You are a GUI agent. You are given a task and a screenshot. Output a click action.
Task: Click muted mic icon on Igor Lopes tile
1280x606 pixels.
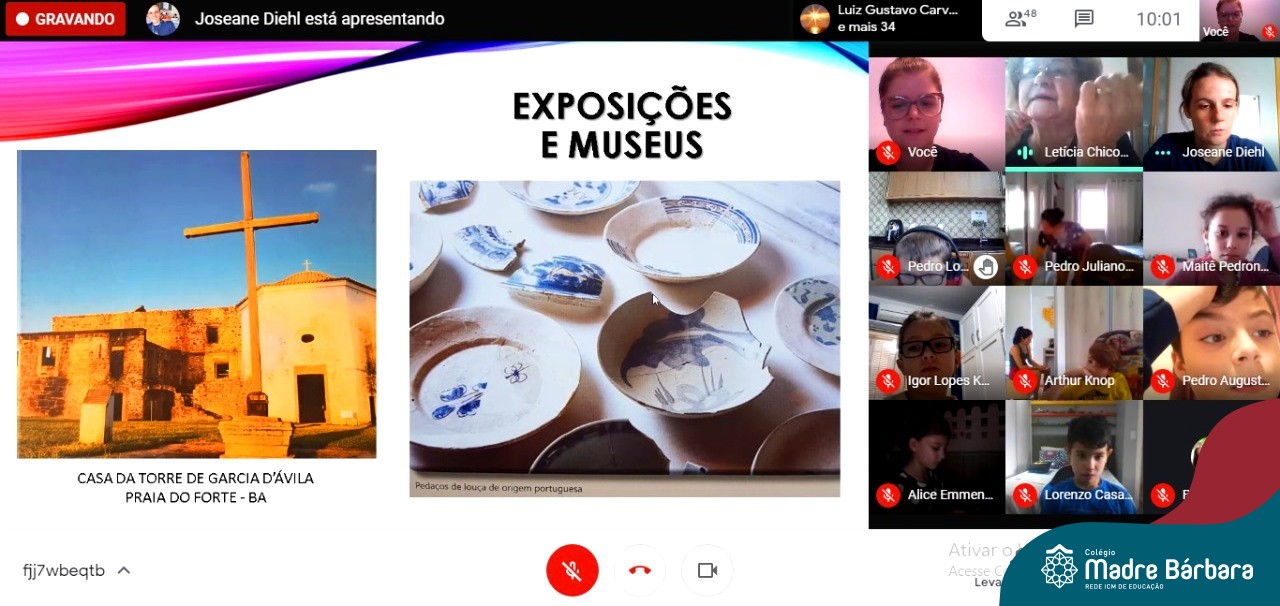pyautogui.click(x=887, y=381)
